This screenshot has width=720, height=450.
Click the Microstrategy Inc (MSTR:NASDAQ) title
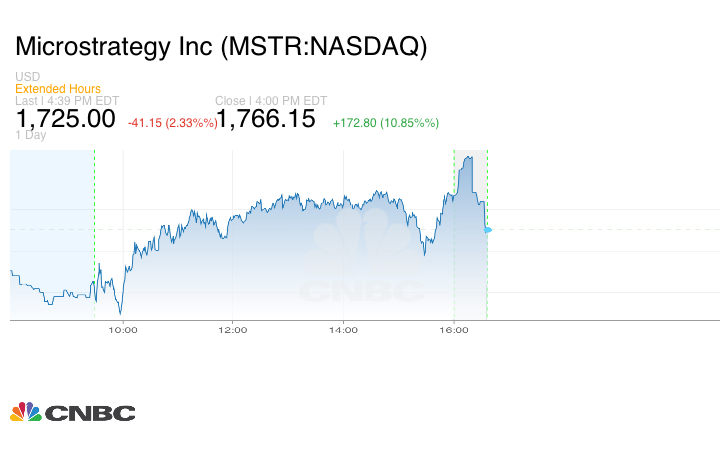pyautogui.click(x=221, y=46)
